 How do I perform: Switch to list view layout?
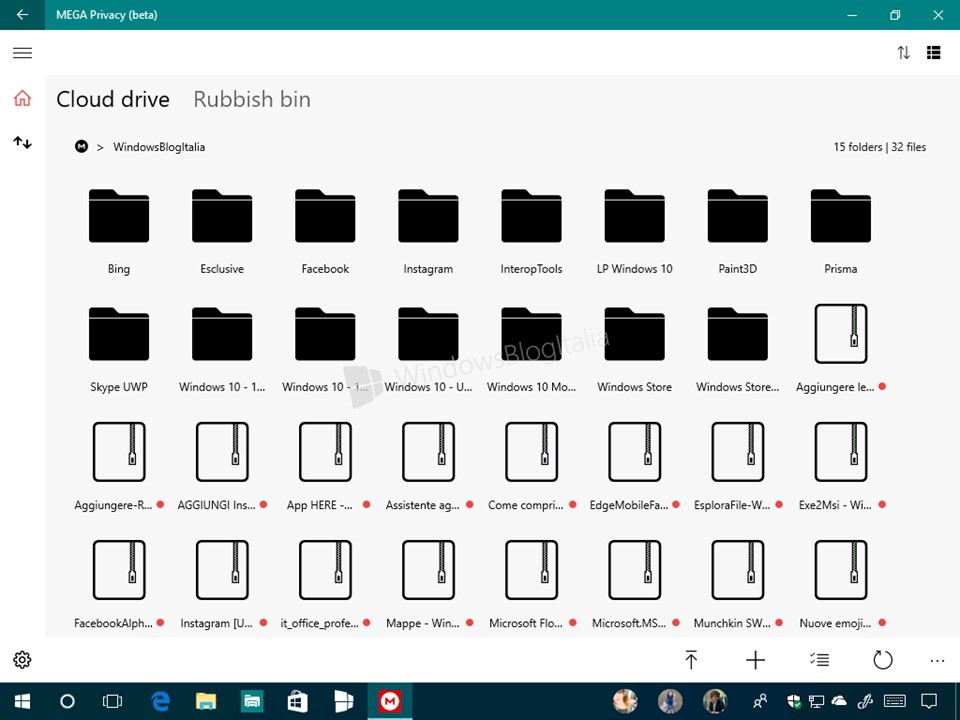coord(934,53)
